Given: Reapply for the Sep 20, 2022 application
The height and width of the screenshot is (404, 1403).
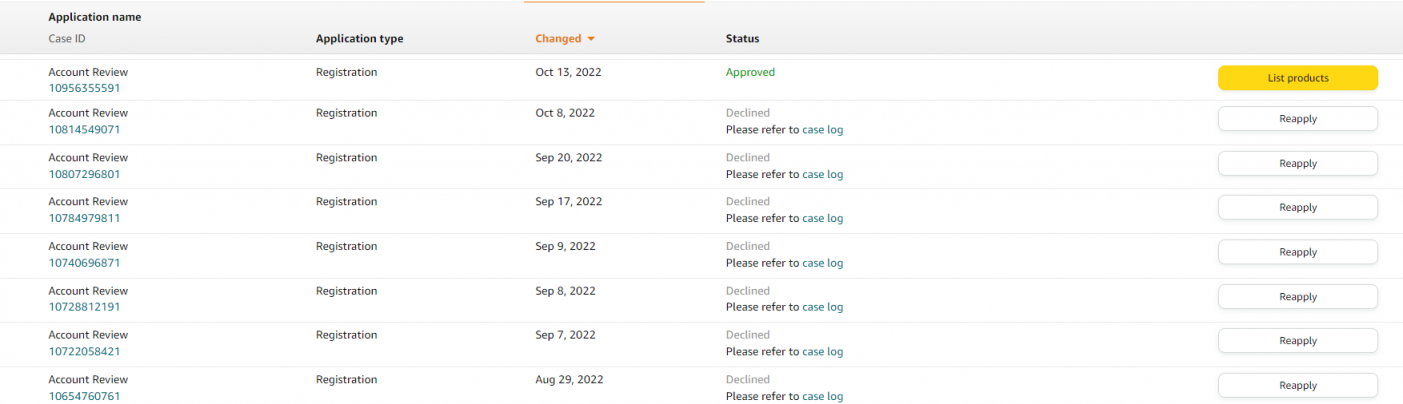Looking at the screenshot, I should coord(1297,163).
